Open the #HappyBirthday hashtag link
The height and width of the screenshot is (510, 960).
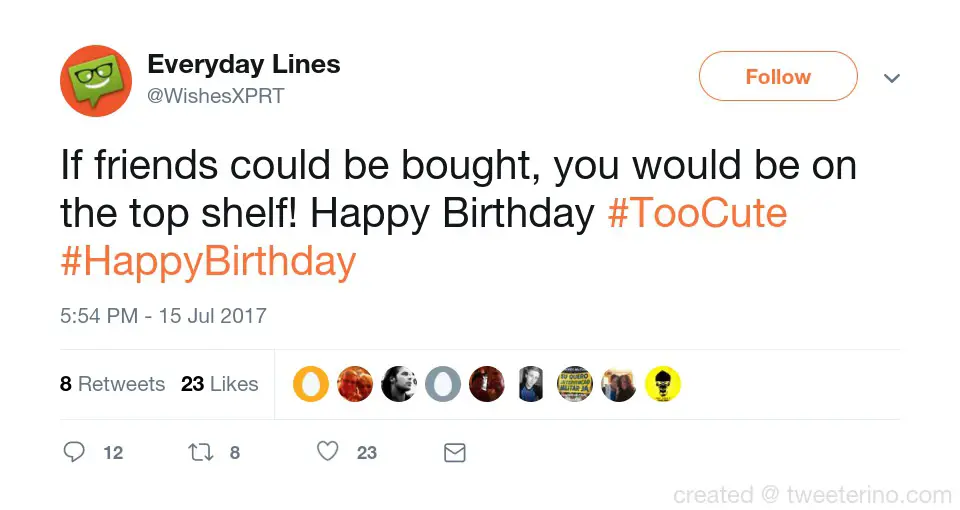click(208, 262)
